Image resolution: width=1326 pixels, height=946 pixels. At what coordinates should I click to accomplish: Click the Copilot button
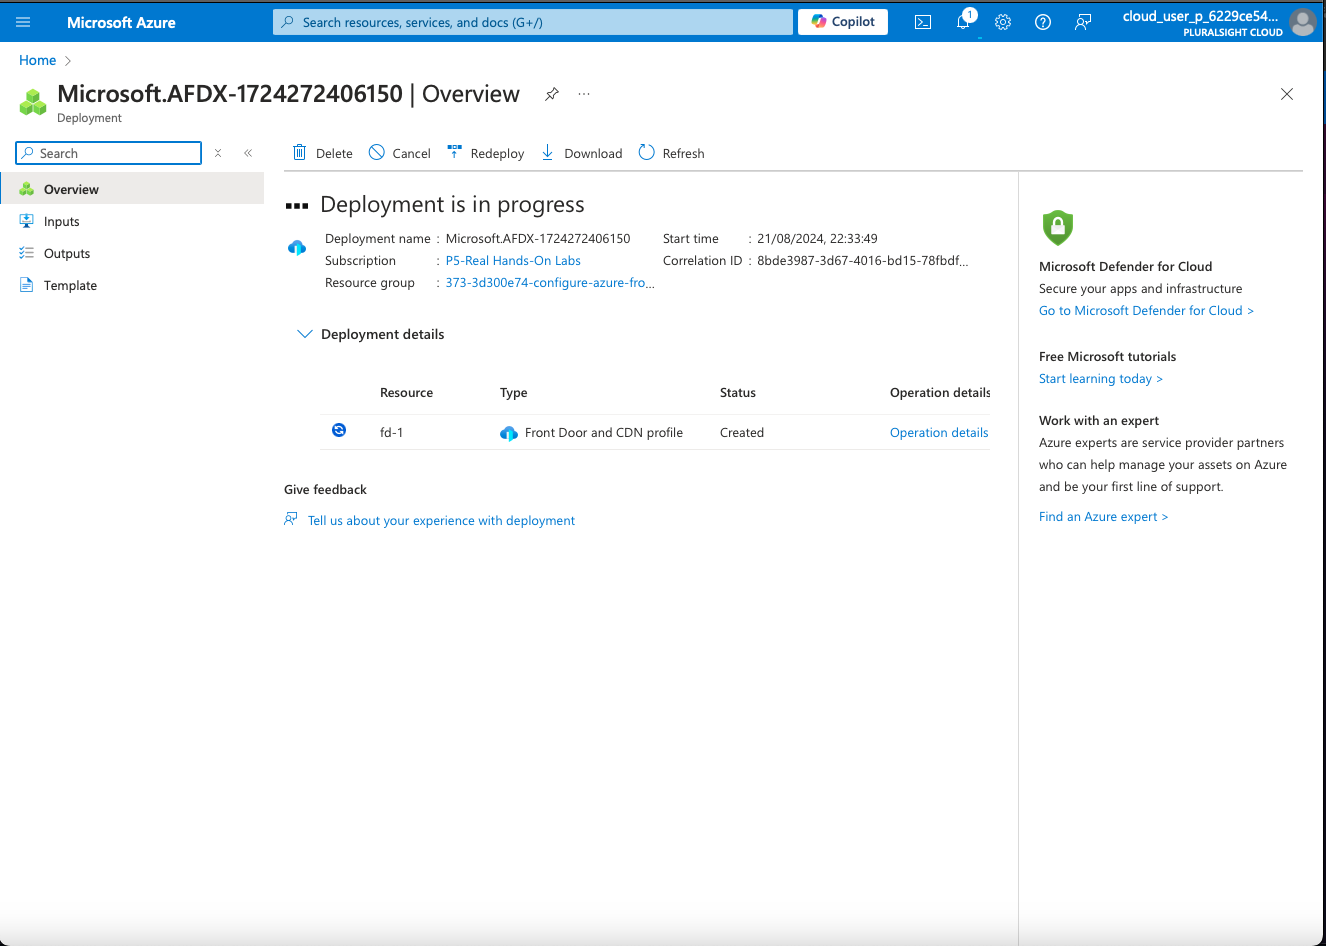pyautogui.click(x=843, y=22)
